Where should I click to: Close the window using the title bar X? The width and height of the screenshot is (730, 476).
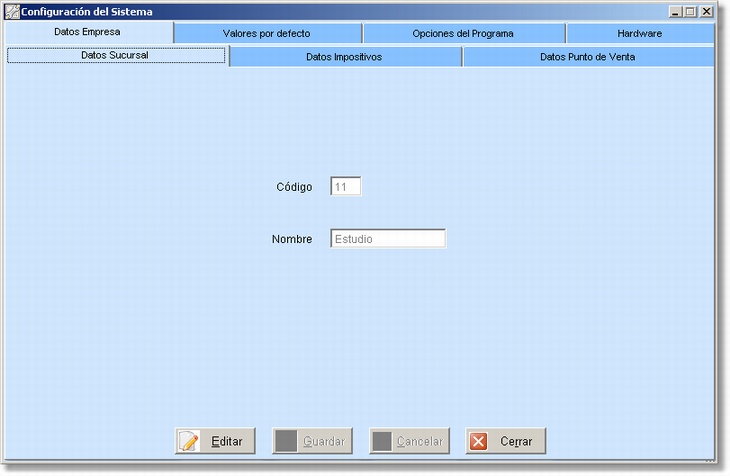(x=705, y=12)
